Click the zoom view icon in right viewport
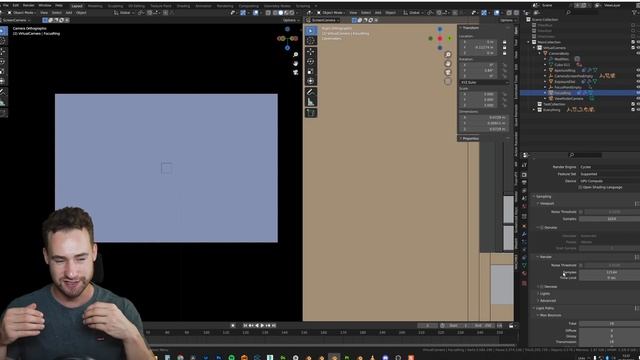640x360 pixels. [x=448, y=55]
